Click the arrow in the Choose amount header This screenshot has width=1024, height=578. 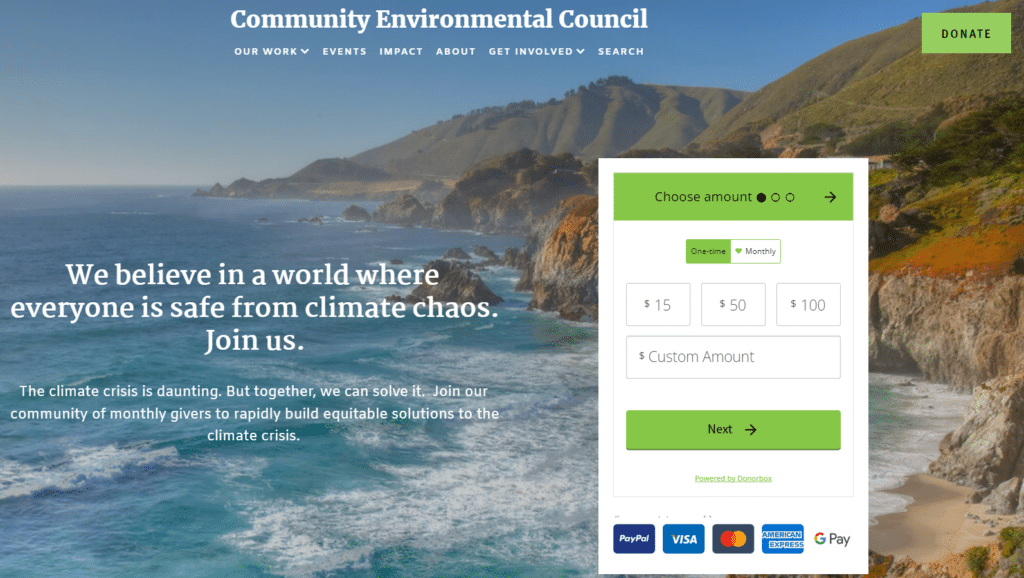click(x=830, y=197)
